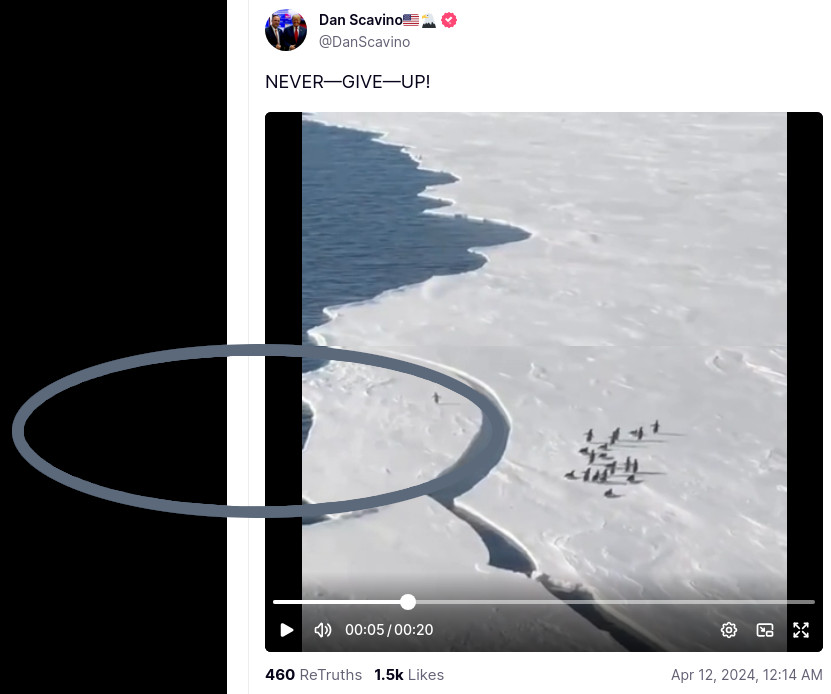Click the NEVER—GIVE—UP! post text
The height and width of the screenshot is (694, 831).
point(347,82)
